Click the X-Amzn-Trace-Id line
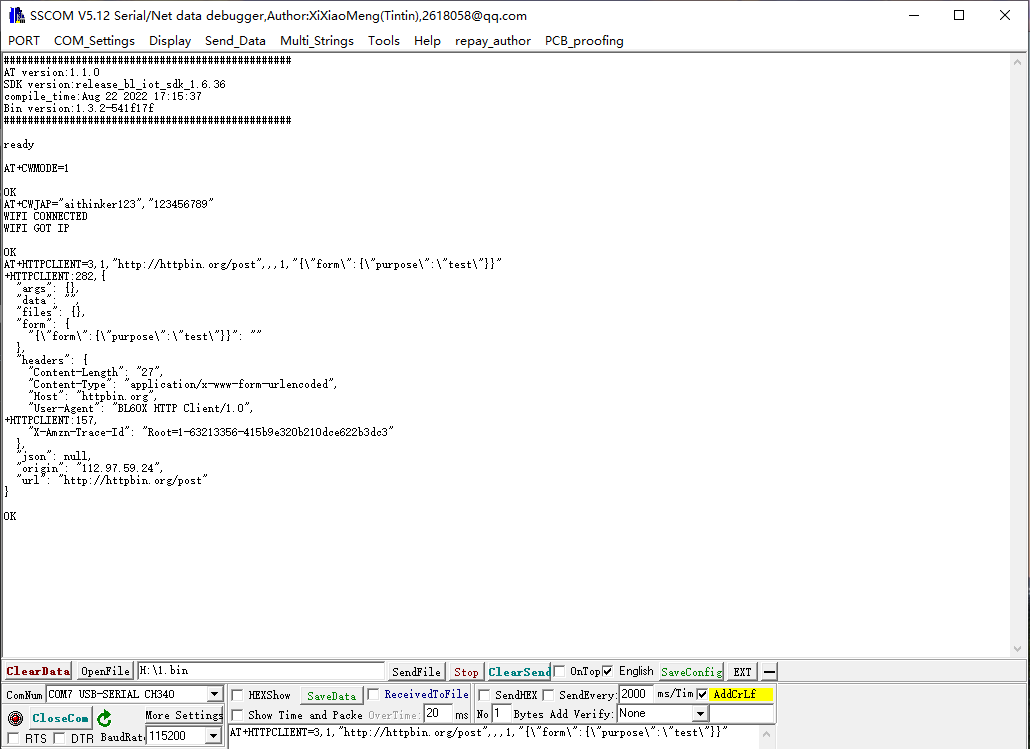Image resolution: width=1030 pixels, height=749 pixels. tap(211, 432)
